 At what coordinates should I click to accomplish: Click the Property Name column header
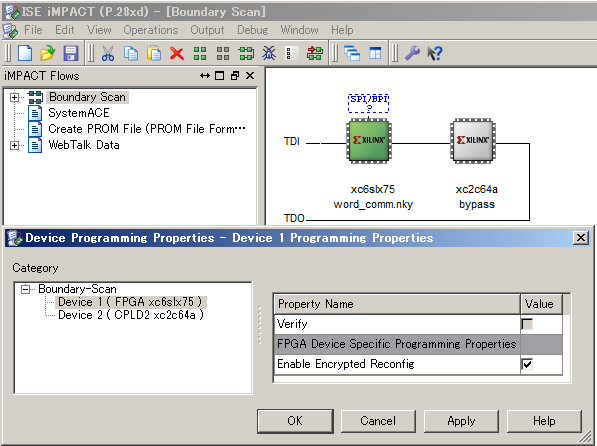397,304
